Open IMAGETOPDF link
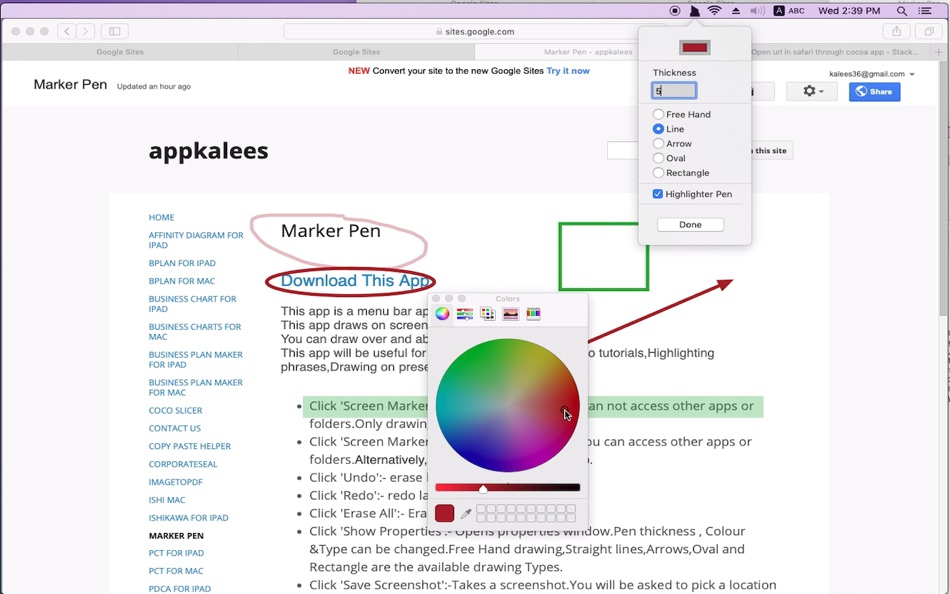This screenshot has height=594, width=950. tap(176, 482)
